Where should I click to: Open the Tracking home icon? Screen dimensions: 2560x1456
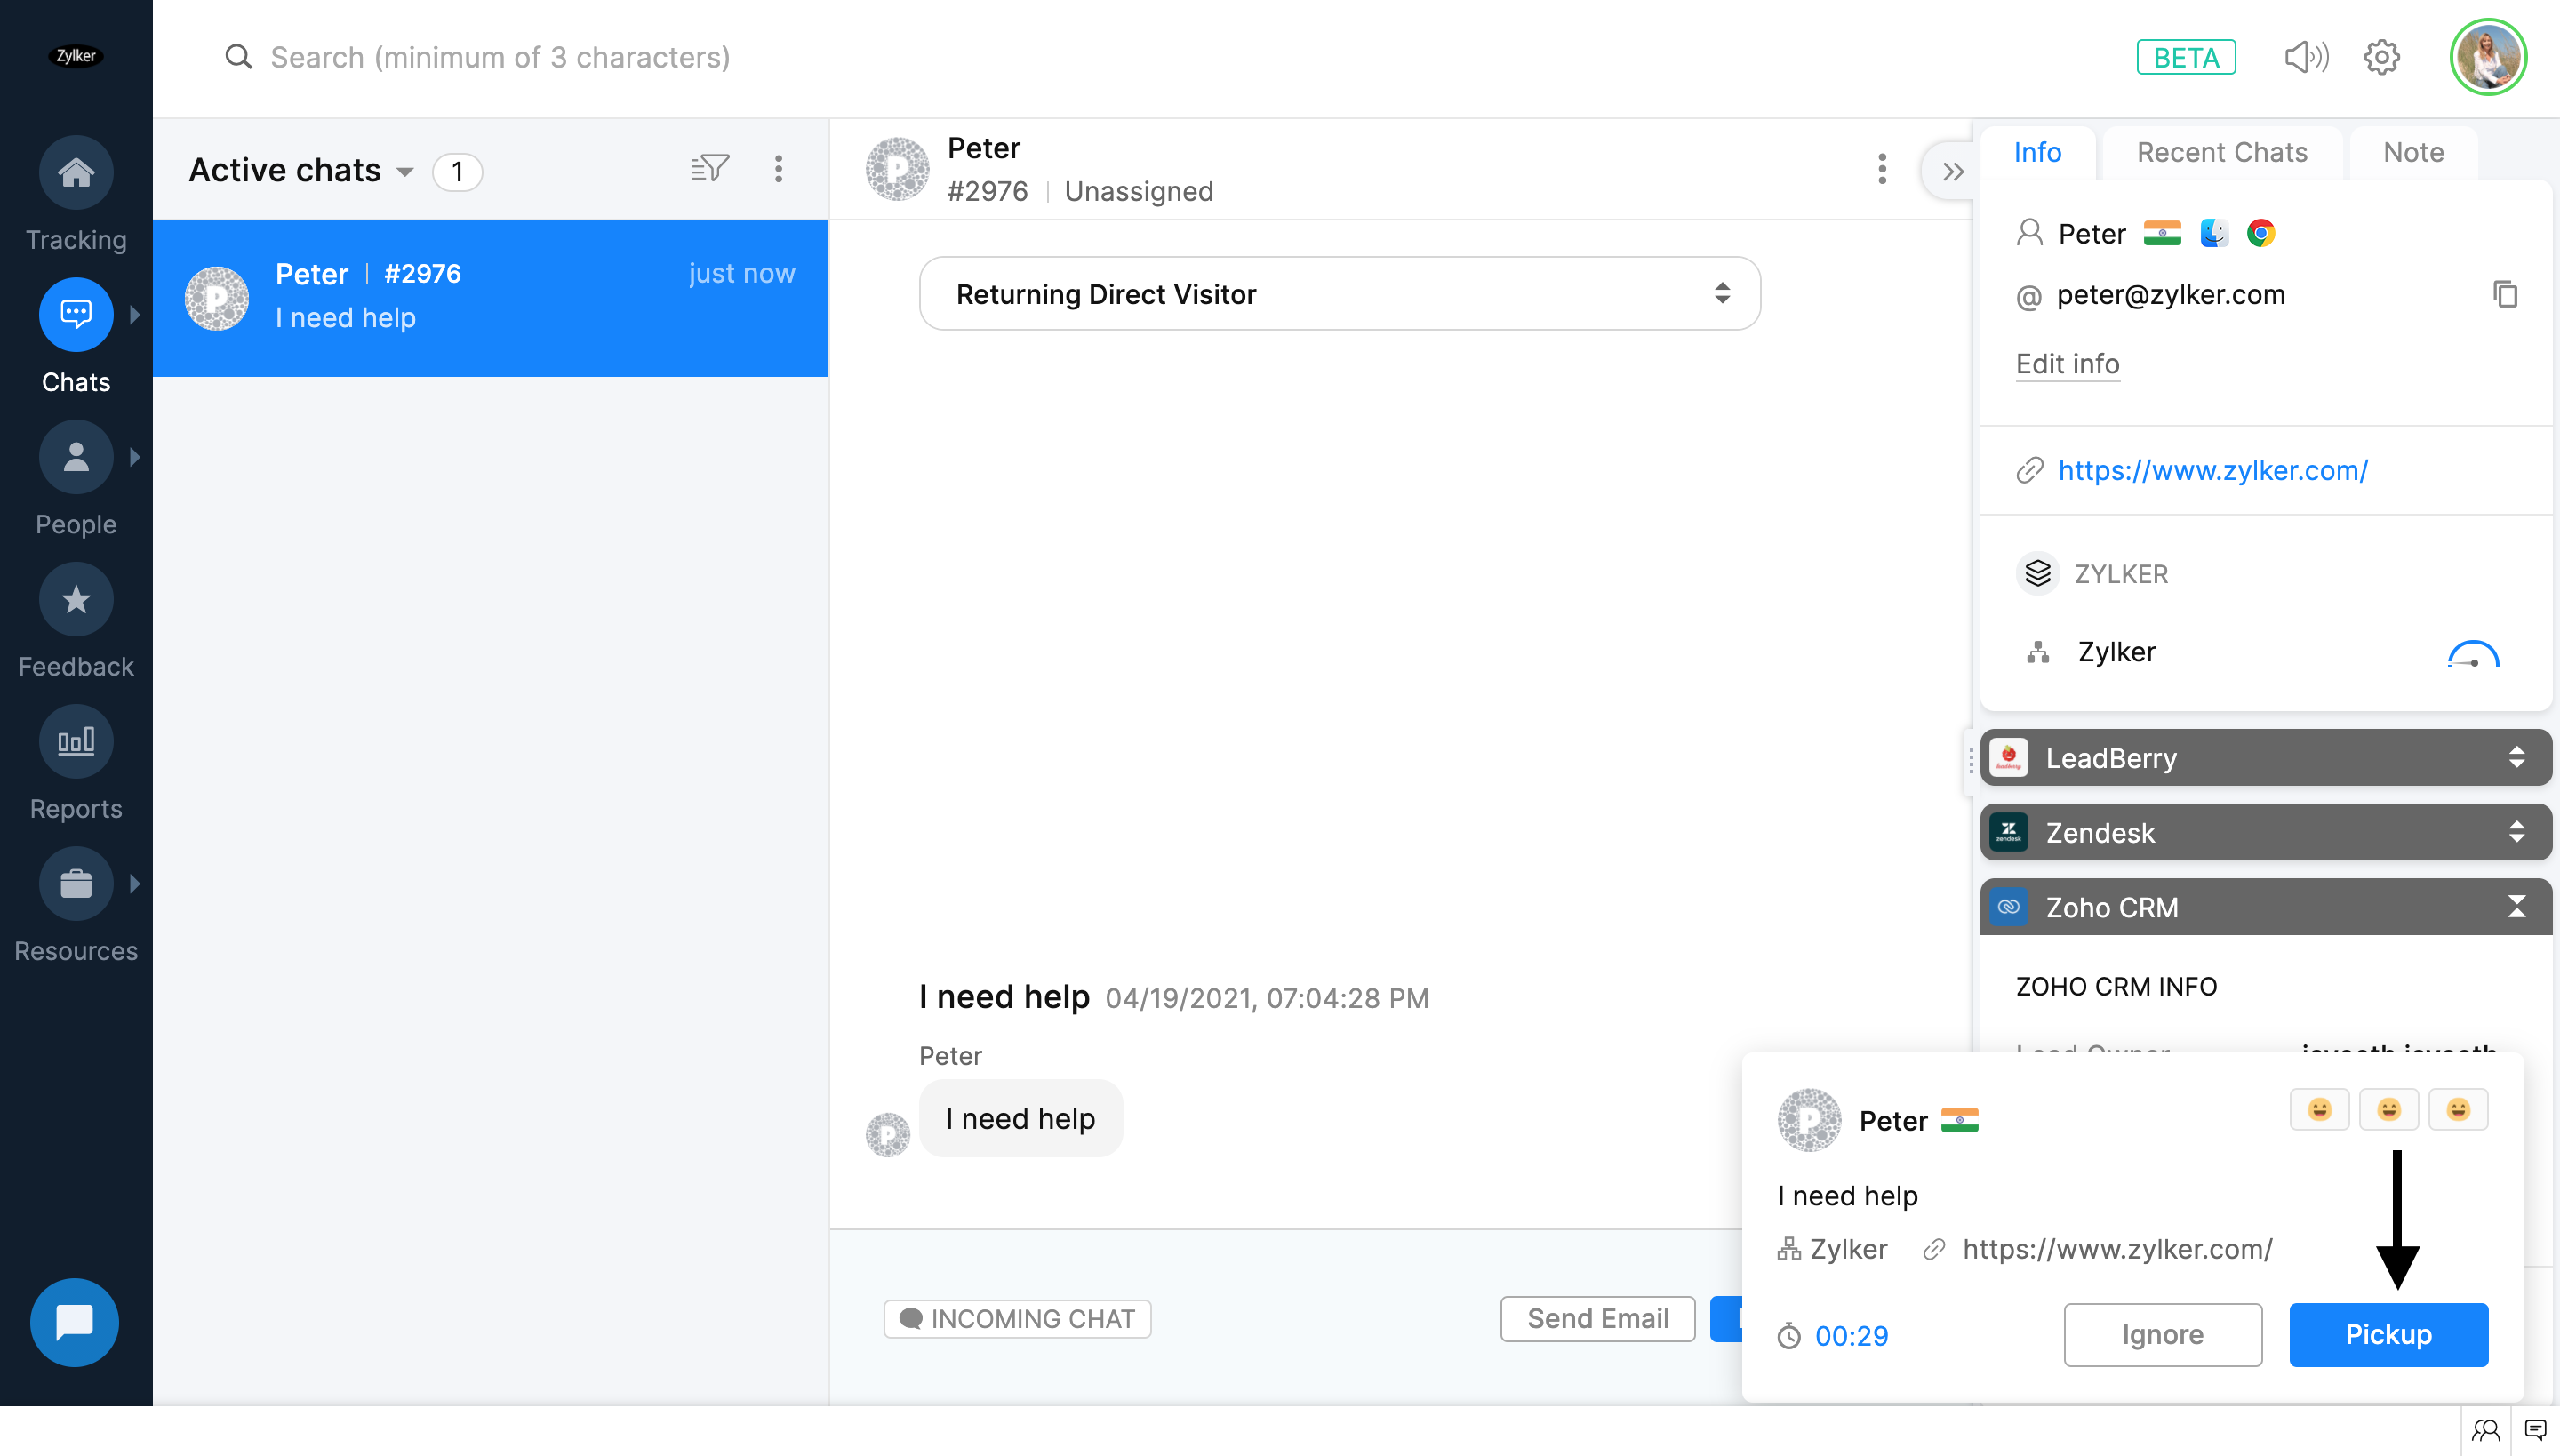coord(76,172)
